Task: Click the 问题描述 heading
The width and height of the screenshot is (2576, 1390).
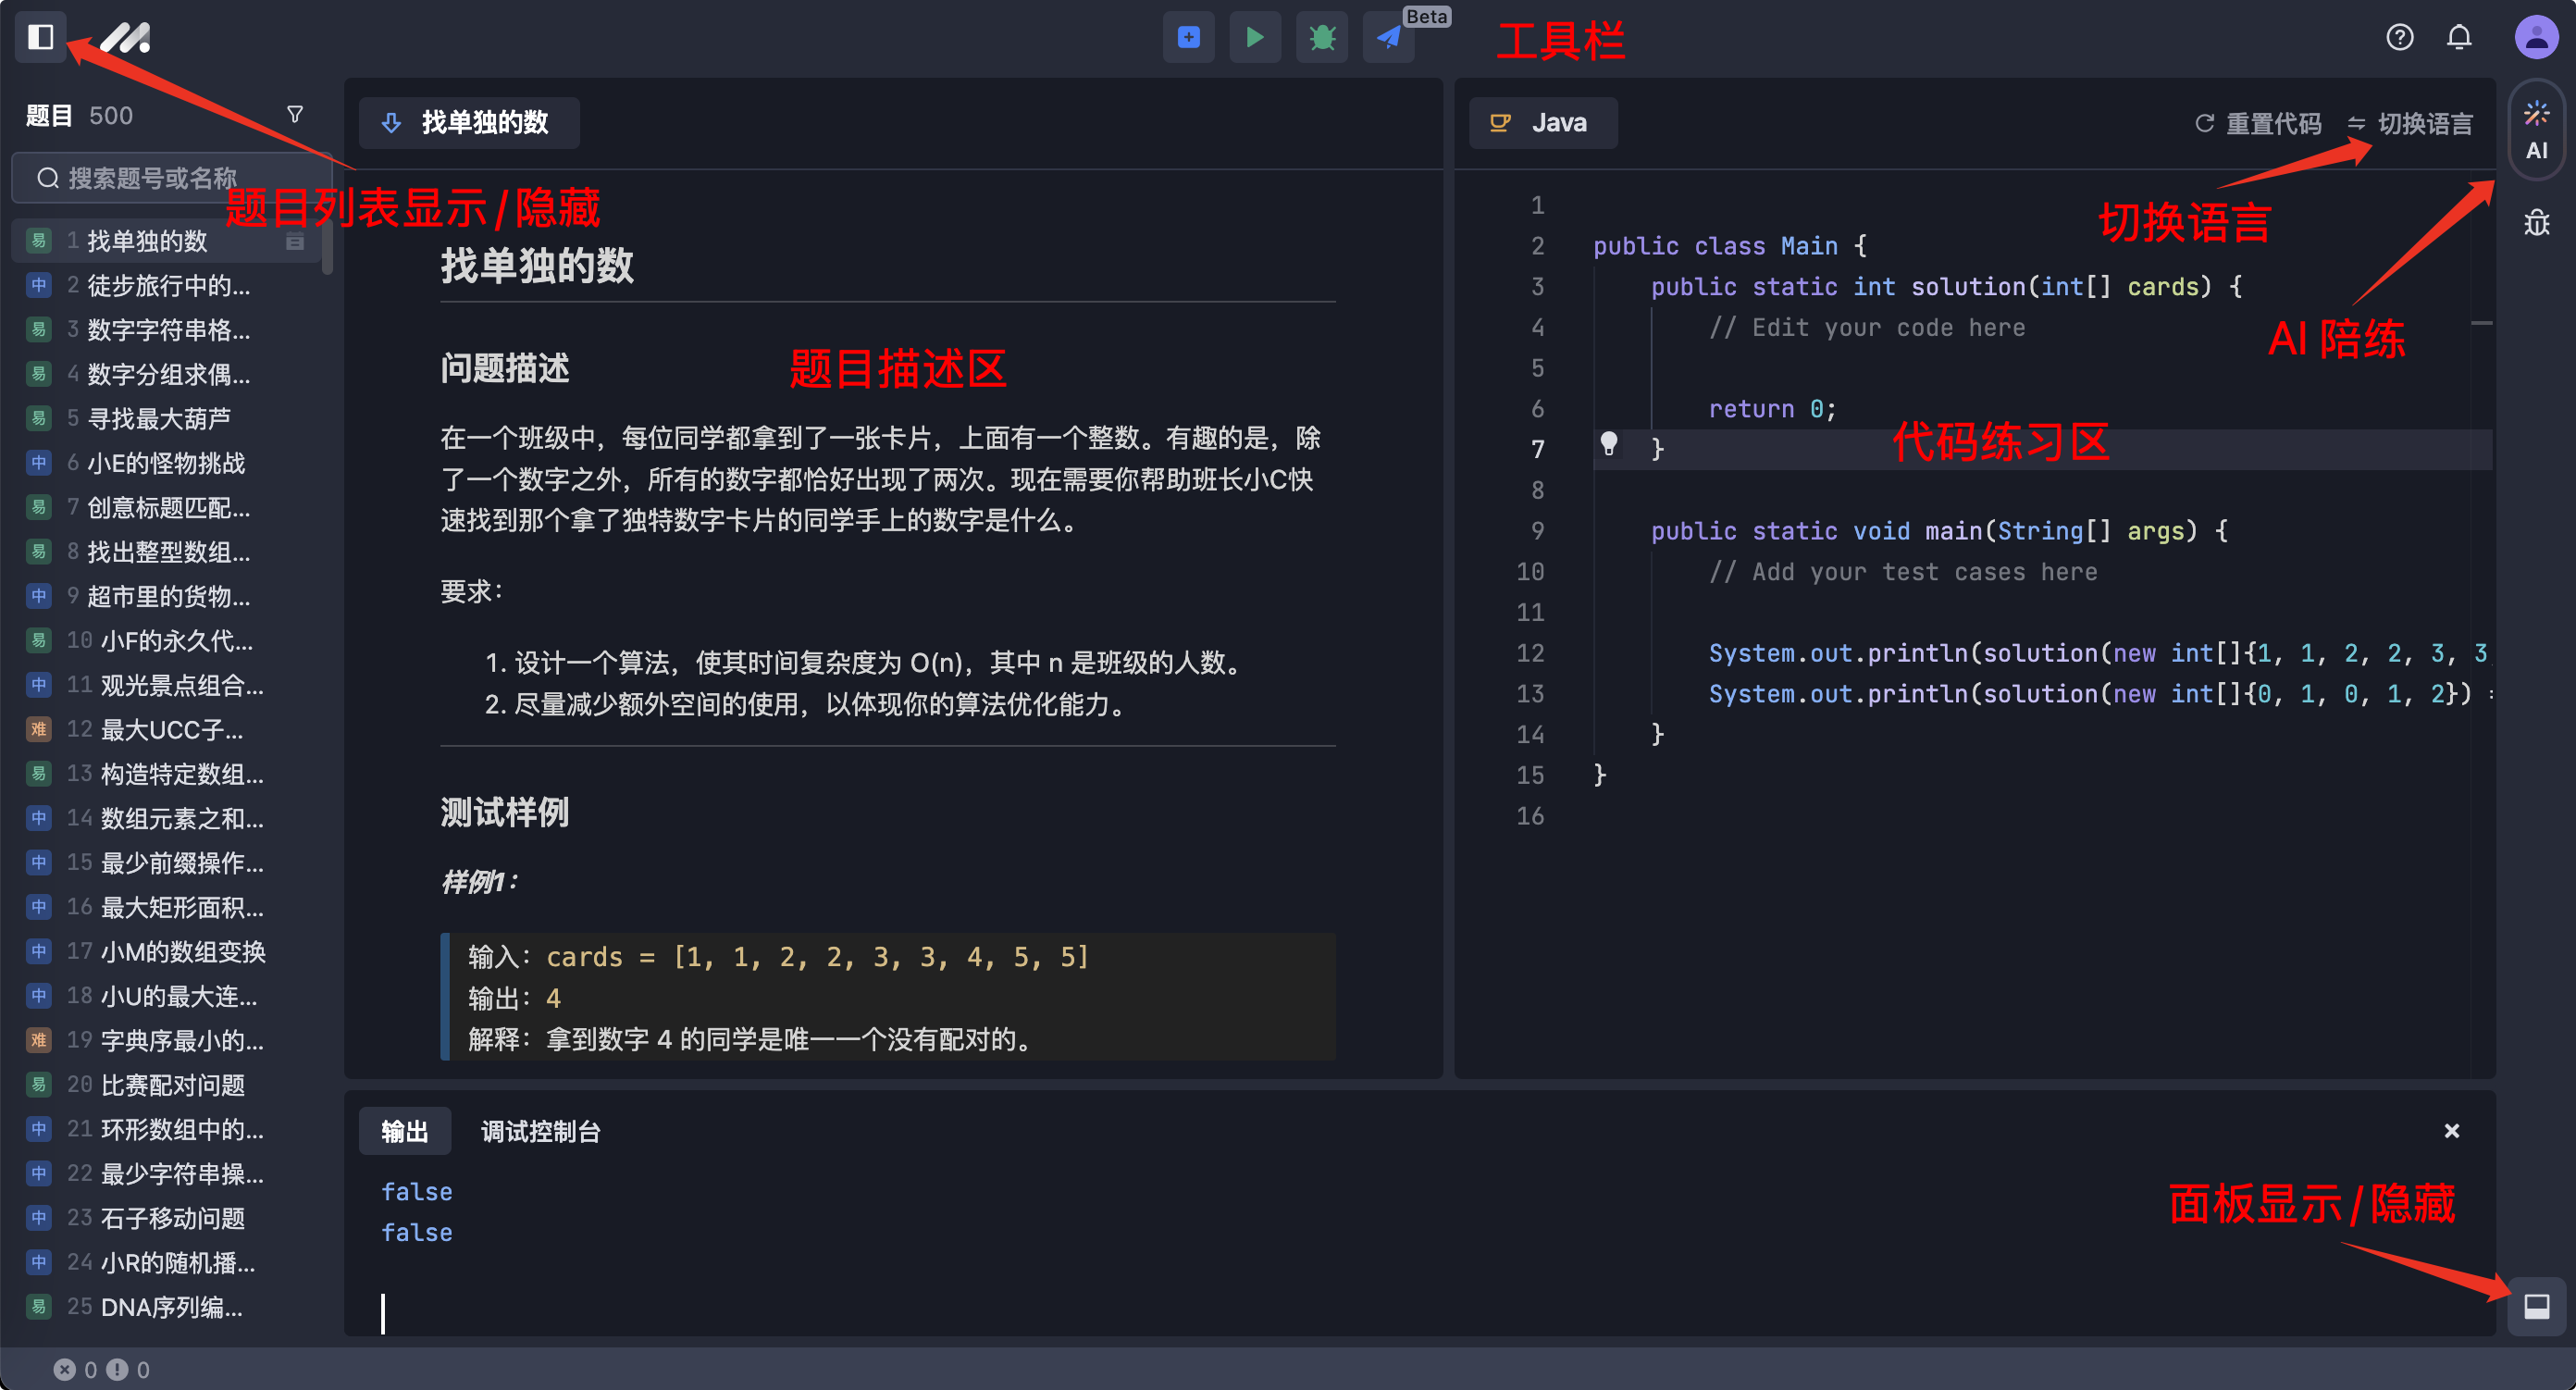Action: pos(505,368)
